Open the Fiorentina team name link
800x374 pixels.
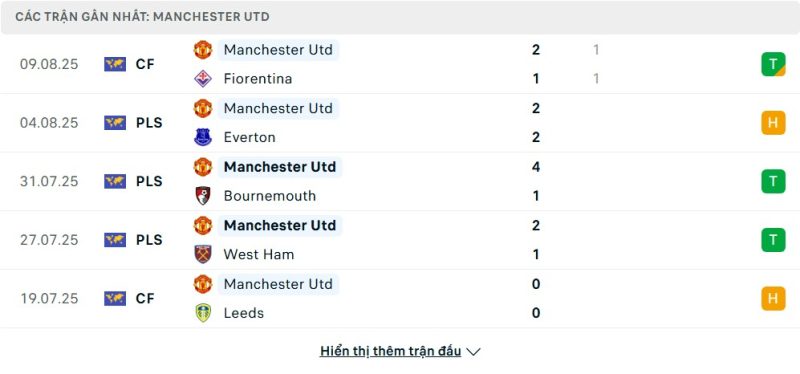[258, 79]
